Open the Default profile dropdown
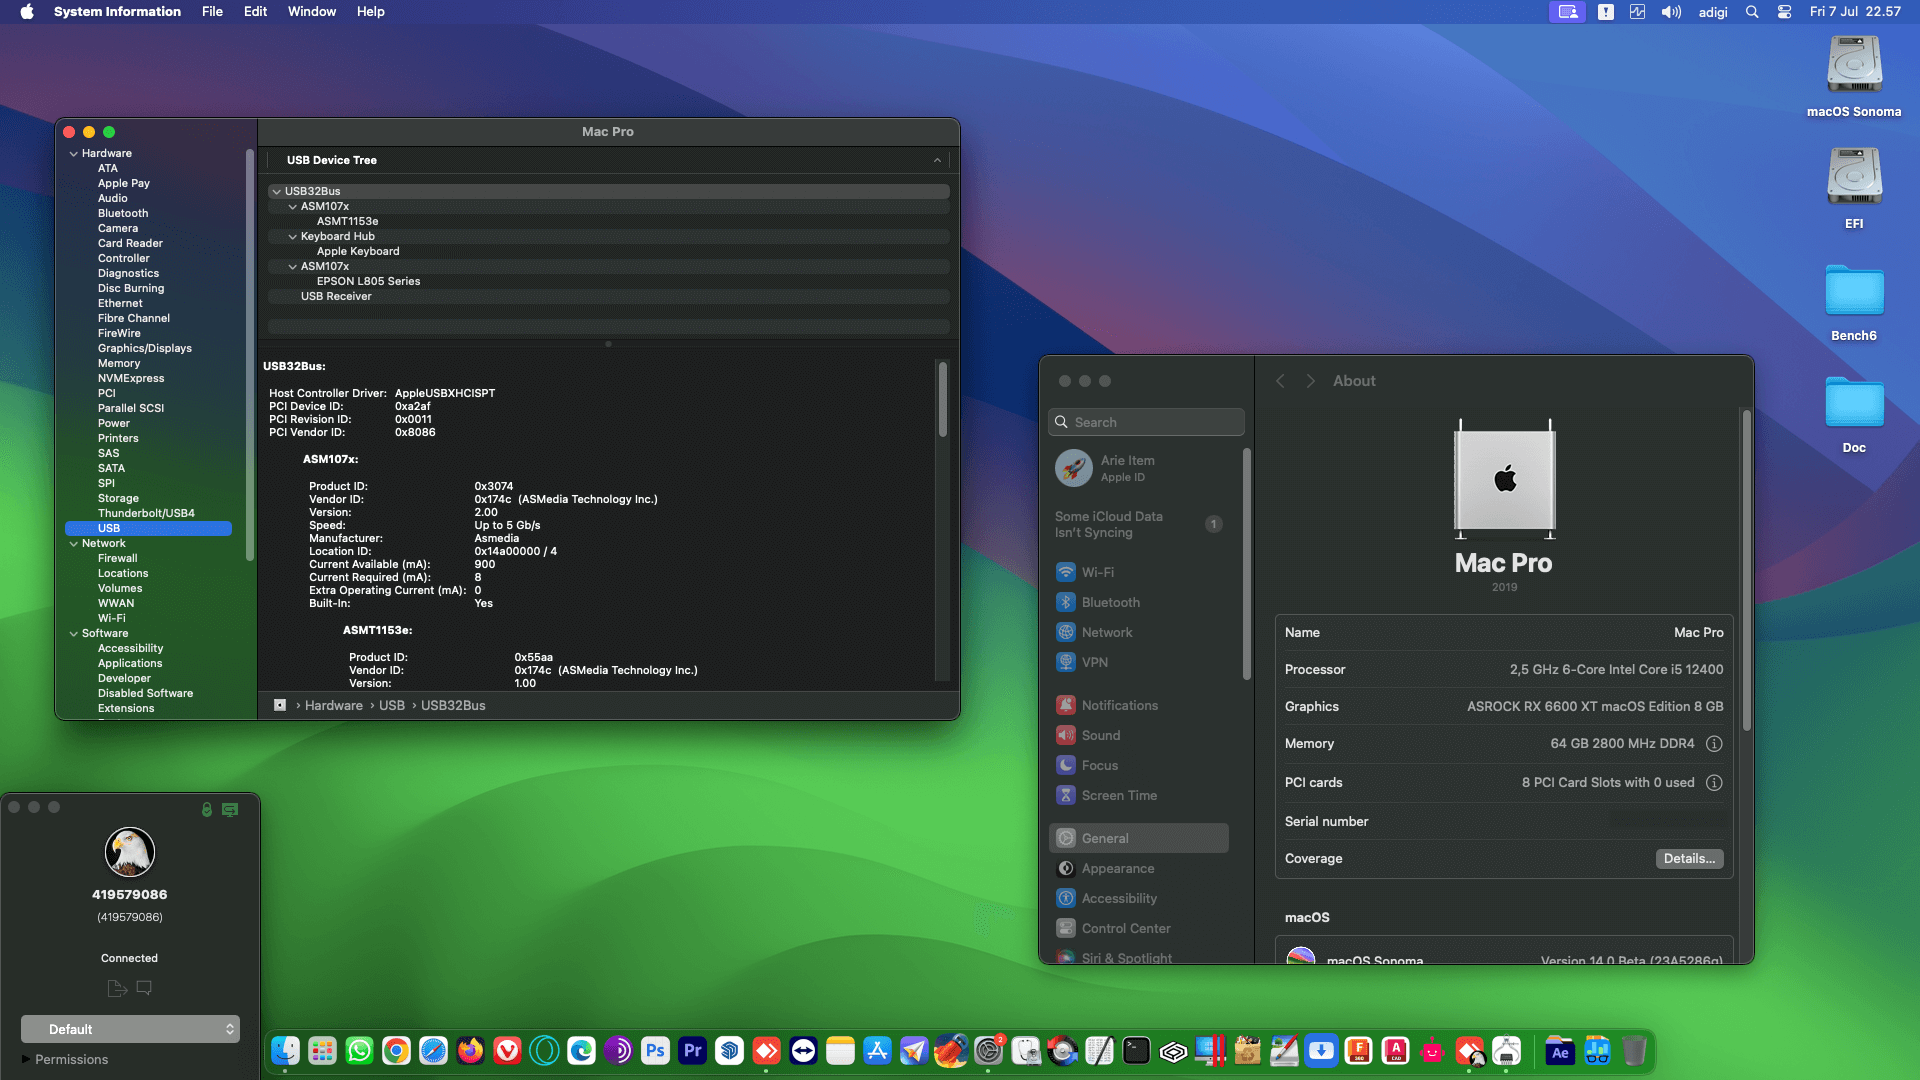This screenshot has height=1080, width=1920. pyautogui.click(x=130, y=1029)
